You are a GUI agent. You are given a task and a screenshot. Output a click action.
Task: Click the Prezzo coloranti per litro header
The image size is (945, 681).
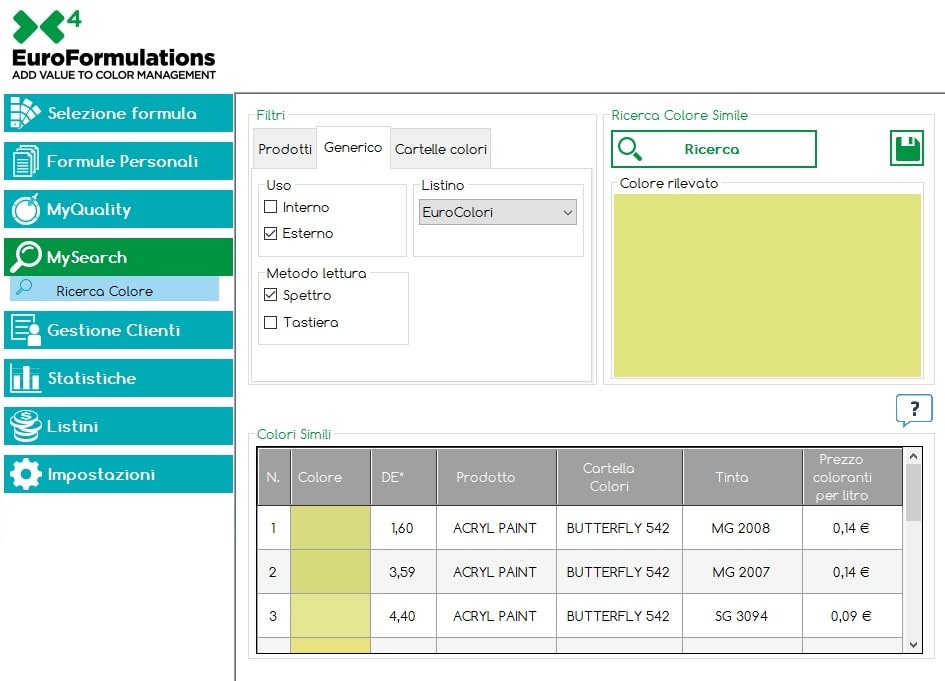(x=852, y=477)
